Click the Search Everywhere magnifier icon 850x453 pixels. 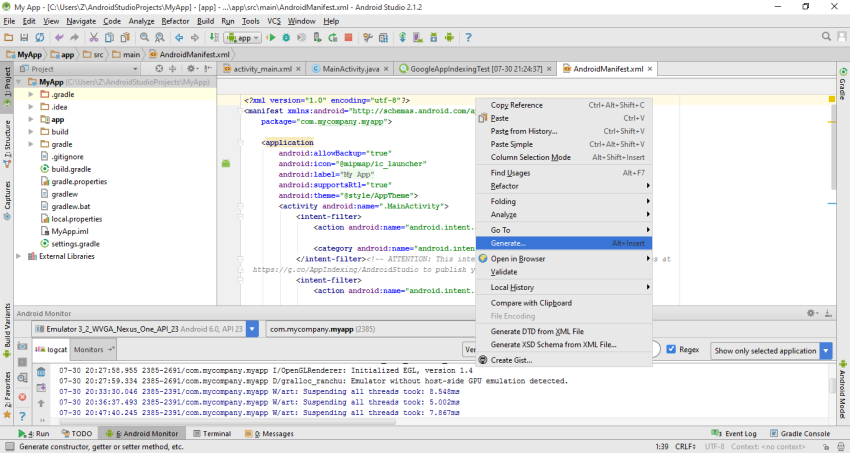[826, 36]
